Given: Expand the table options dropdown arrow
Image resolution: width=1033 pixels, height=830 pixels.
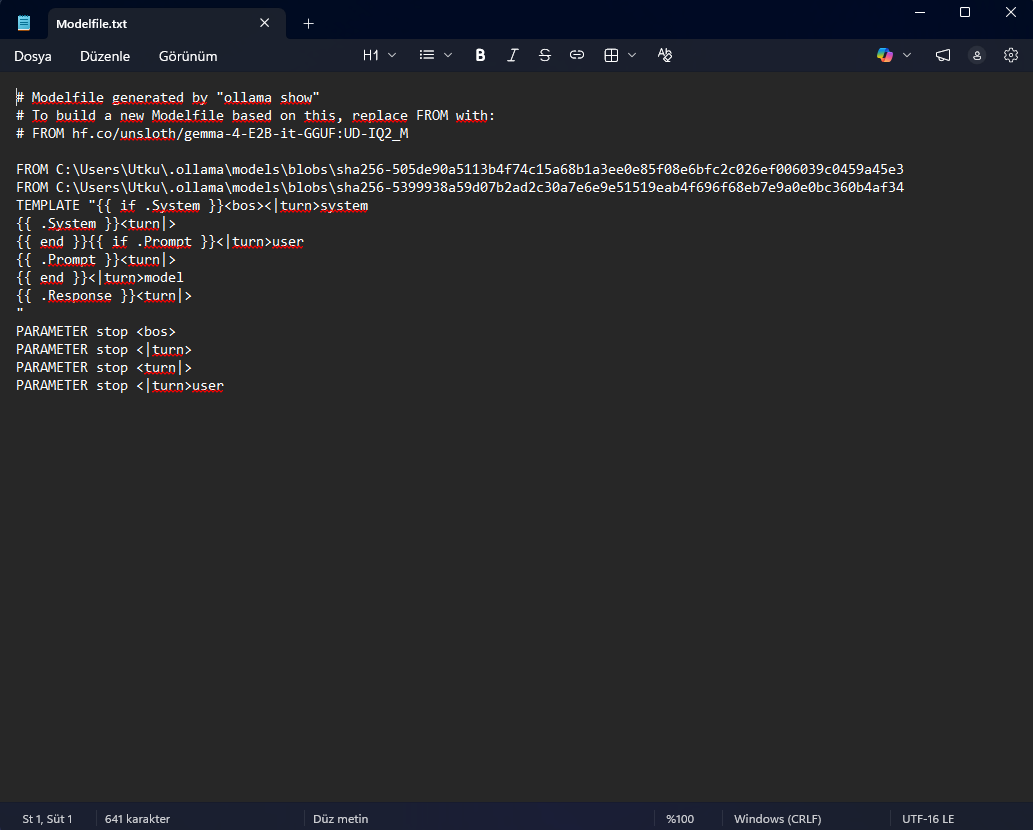Looking at the screenshot, I should 632,55.
